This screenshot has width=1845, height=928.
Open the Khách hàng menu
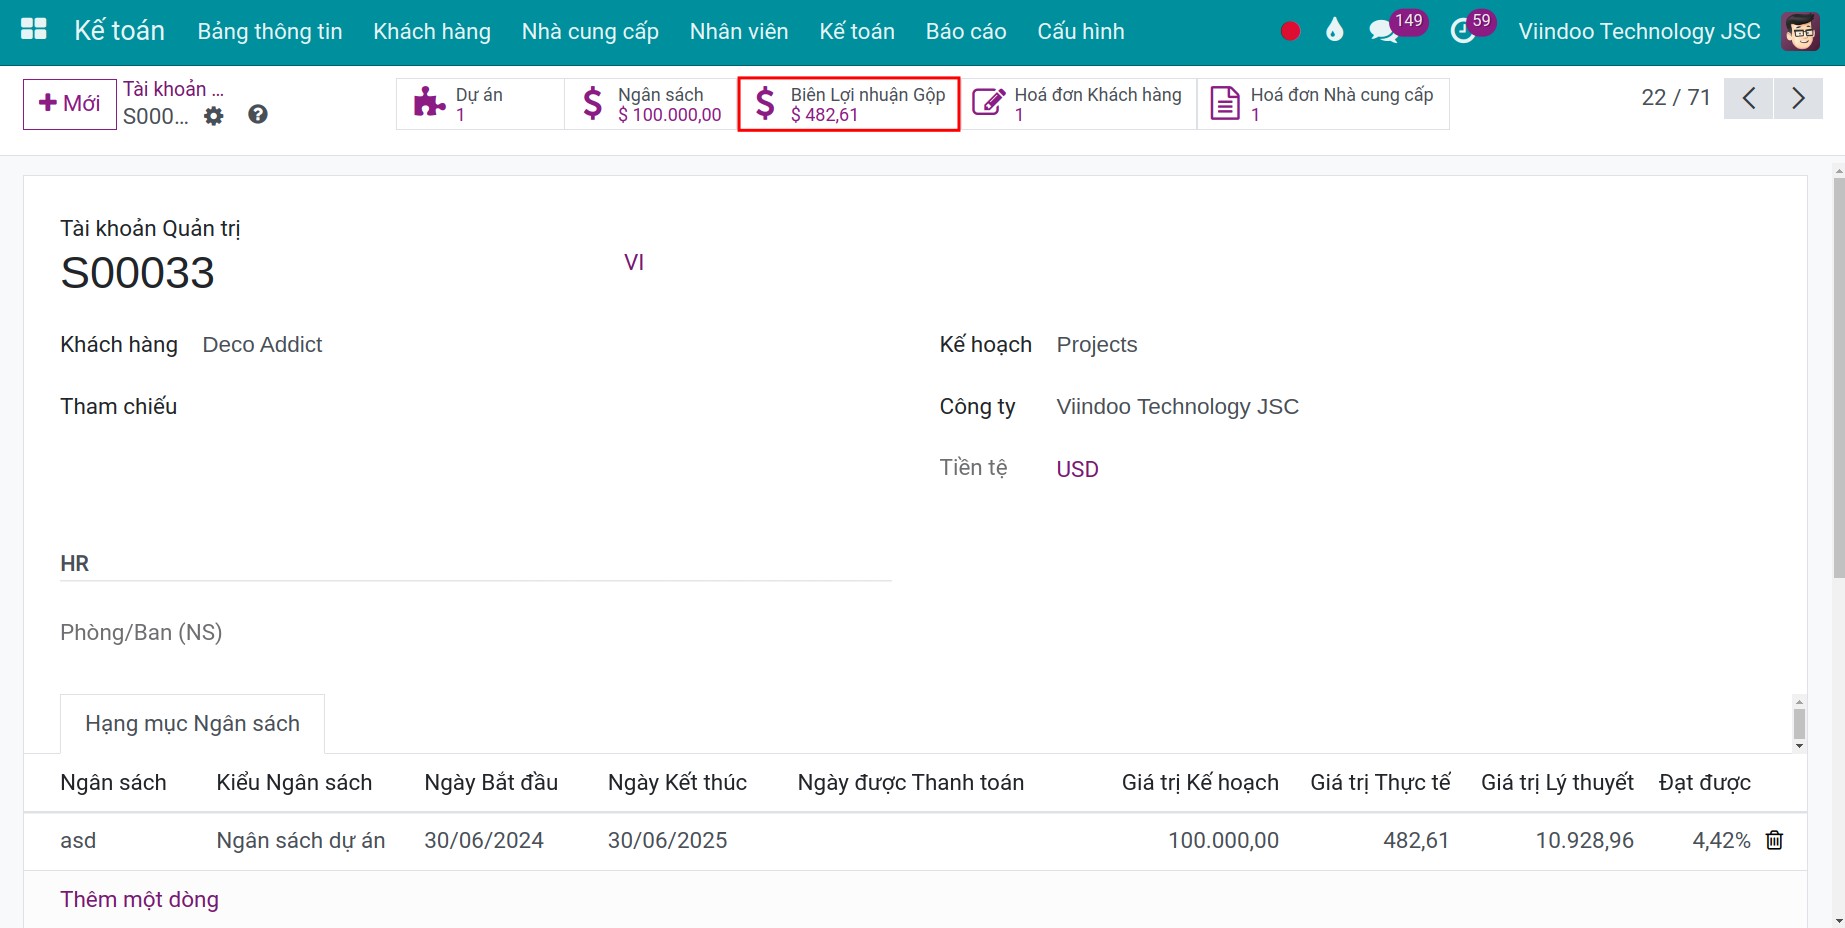432,31
